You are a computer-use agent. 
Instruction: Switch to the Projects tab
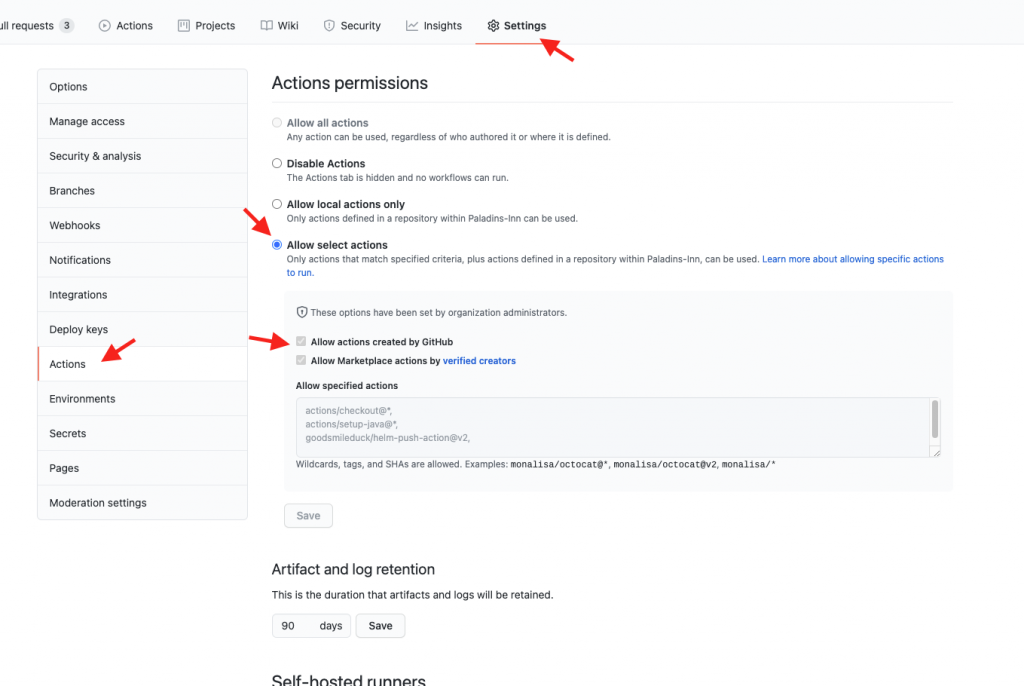(206, 25)
